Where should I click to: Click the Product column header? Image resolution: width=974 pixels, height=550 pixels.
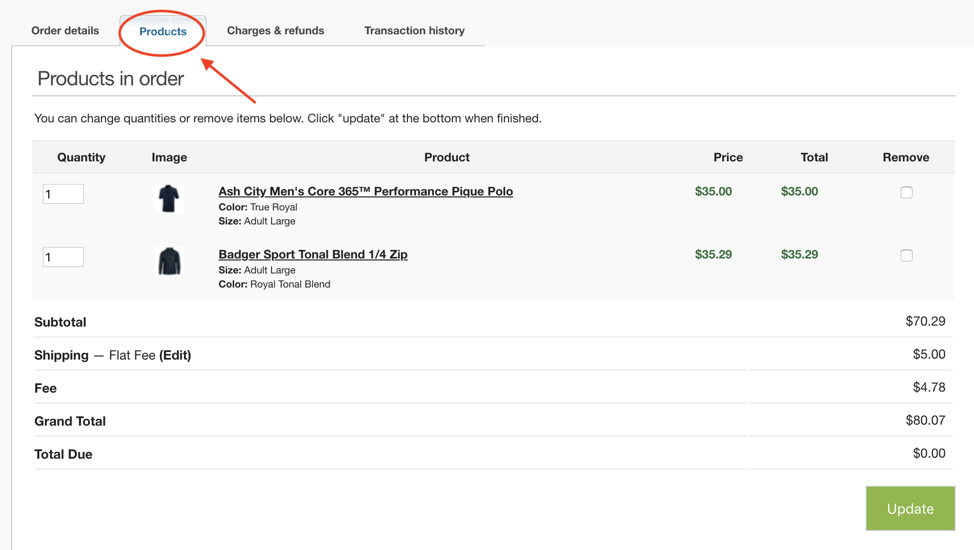447,157
